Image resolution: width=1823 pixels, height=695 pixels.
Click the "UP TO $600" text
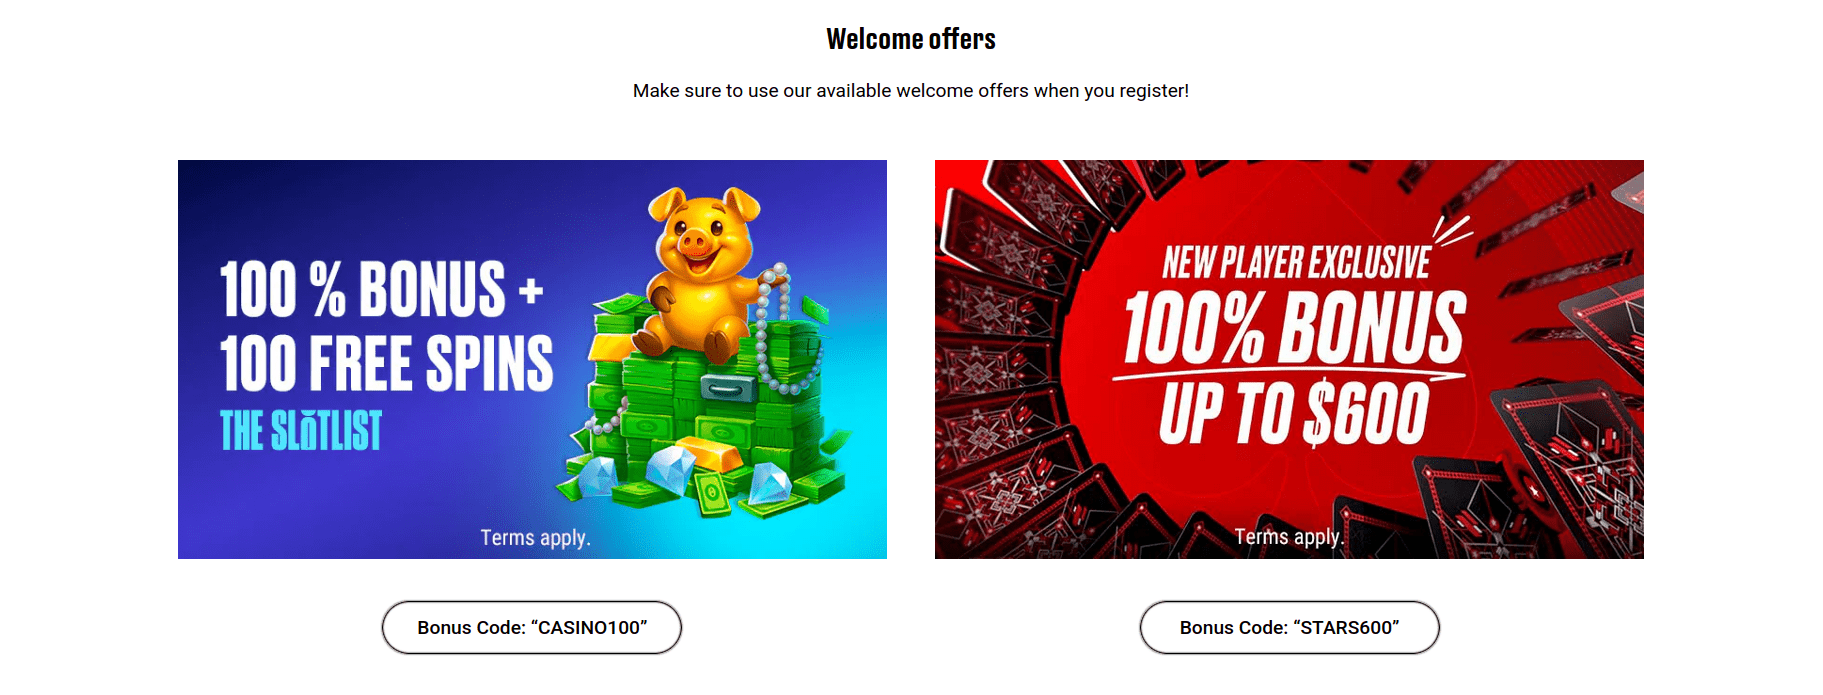[1294, 413]
